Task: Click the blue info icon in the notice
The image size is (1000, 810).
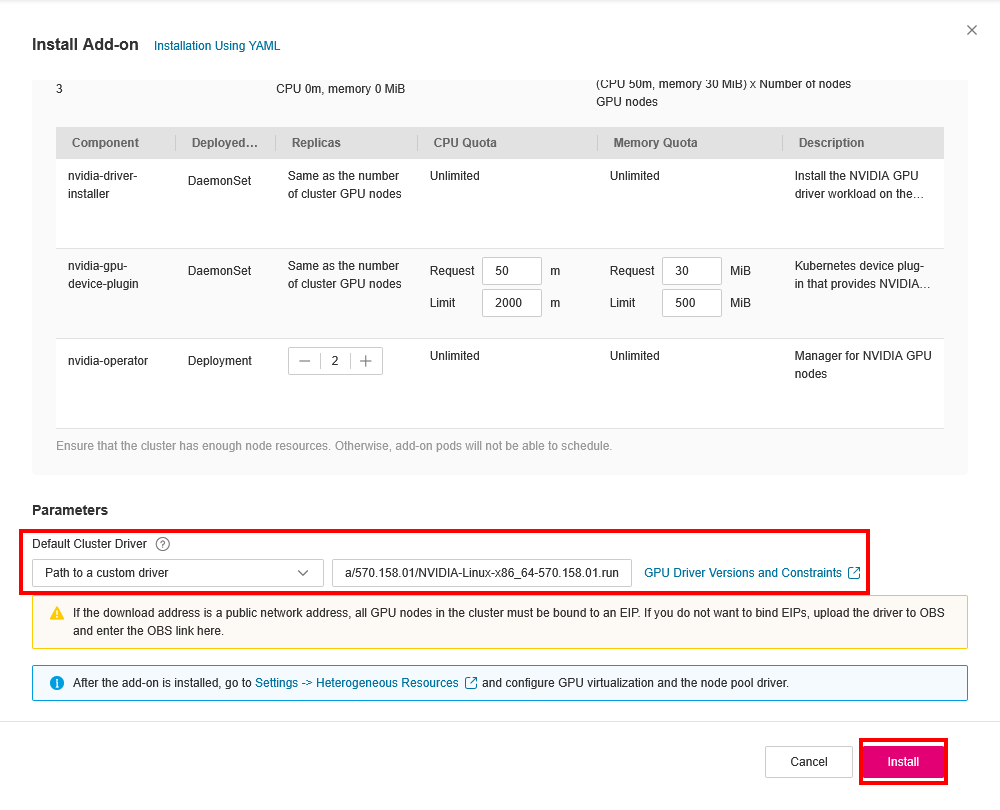Action: [x=57, y=683]
